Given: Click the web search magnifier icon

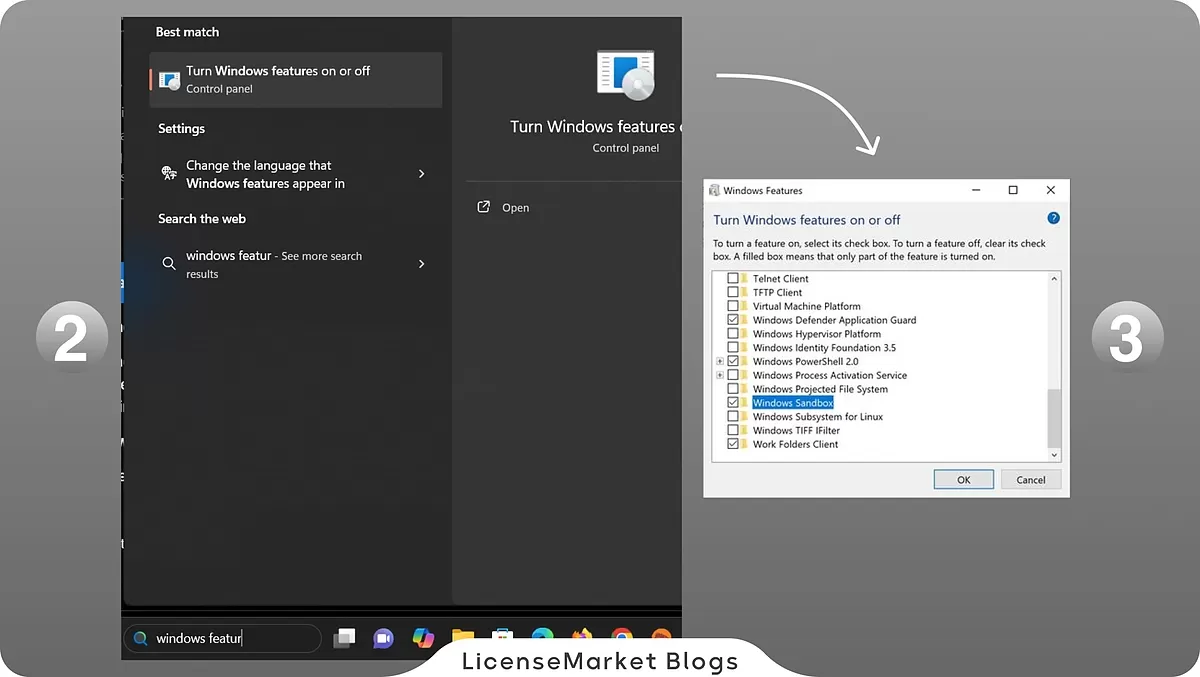Looking at the screenshot, I should pyautogui.click(x=169, y=264).
